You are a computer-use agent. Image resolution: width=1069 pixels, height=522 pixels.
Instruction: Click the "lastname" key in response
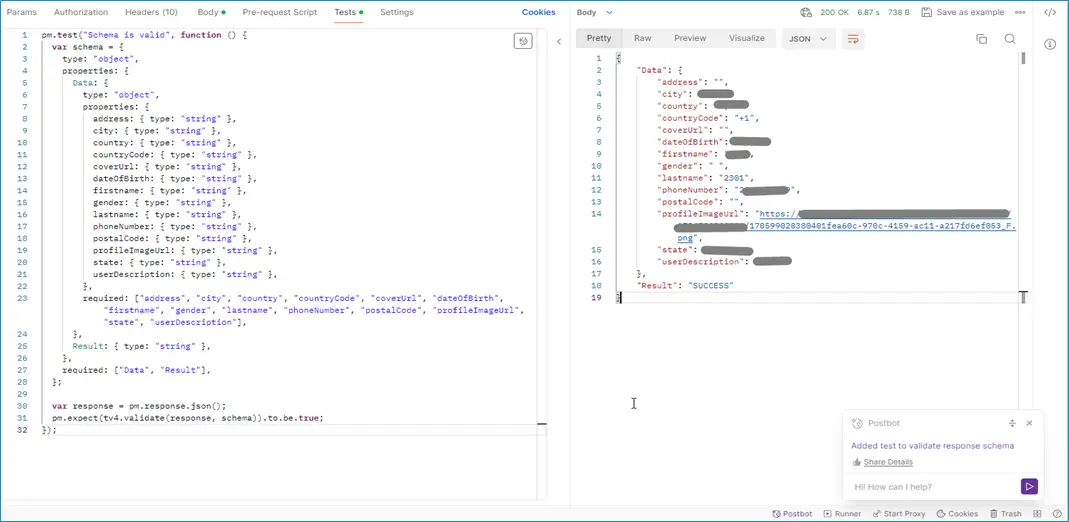[684, 178]
